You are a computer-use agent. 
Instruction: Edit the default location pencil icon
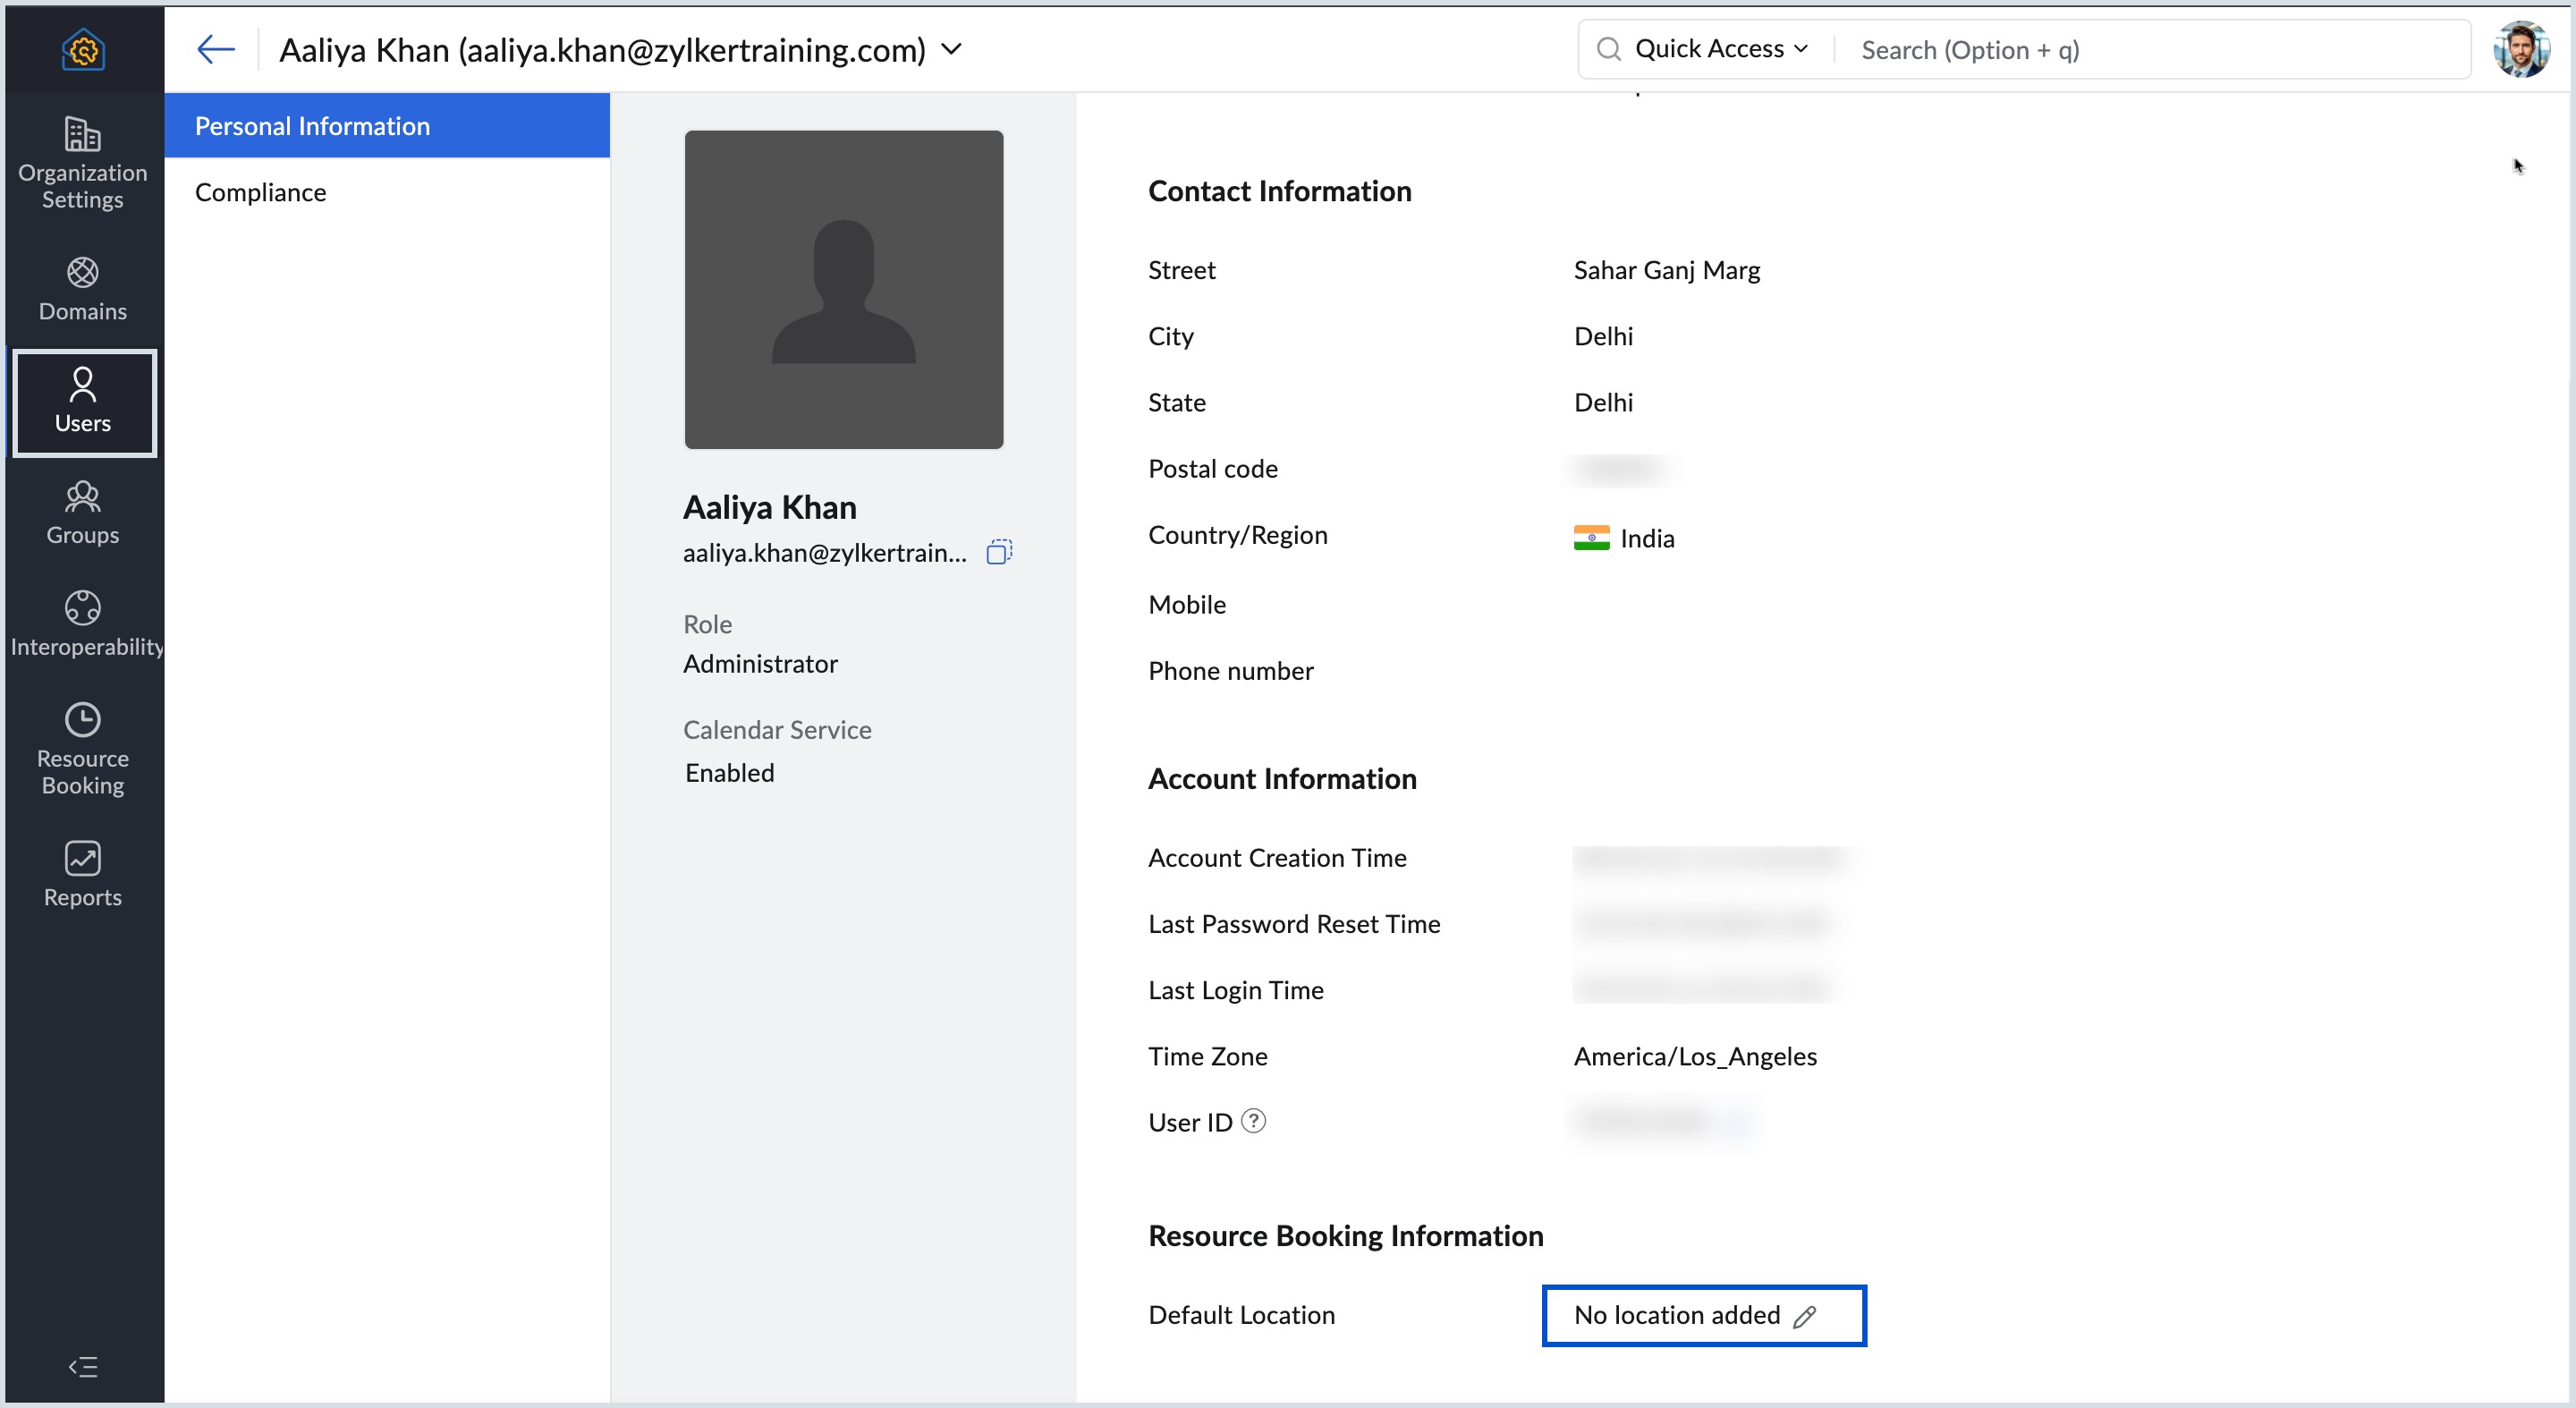pos(1804,1316)
